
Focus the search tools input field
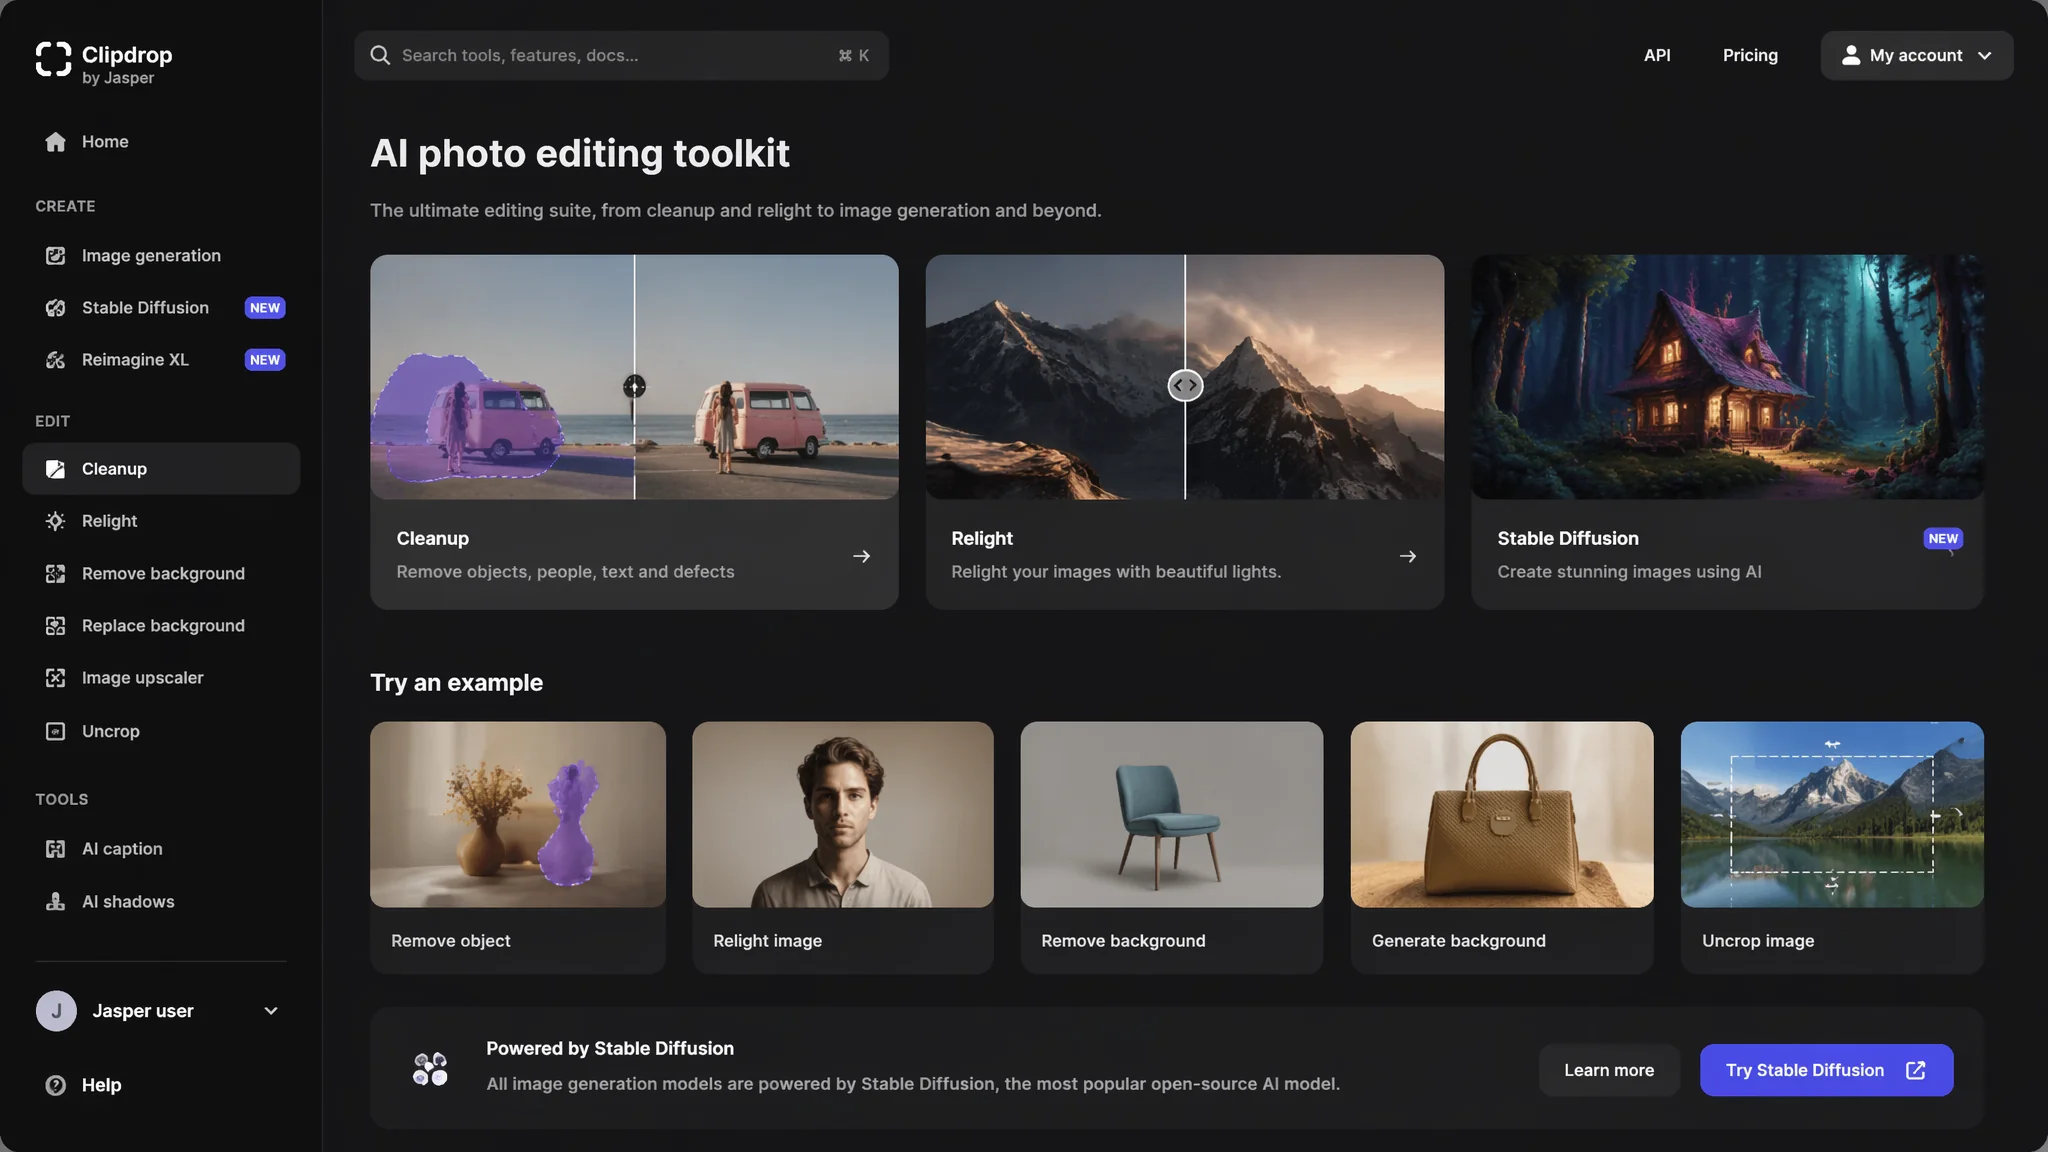pos(621,55)
